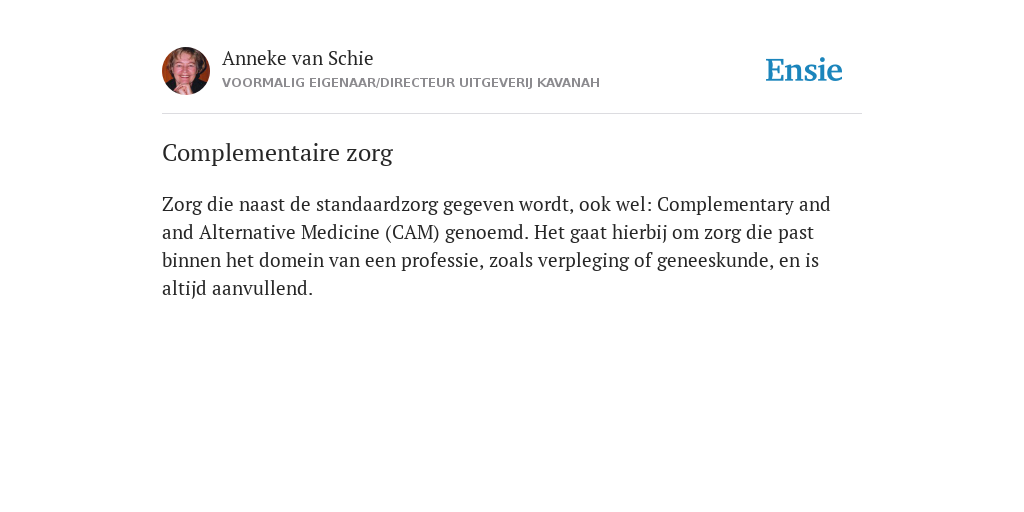1024x512 pixels.
Task: Click 'Complementary and' at the first line's end
Action: pos(743,204)
